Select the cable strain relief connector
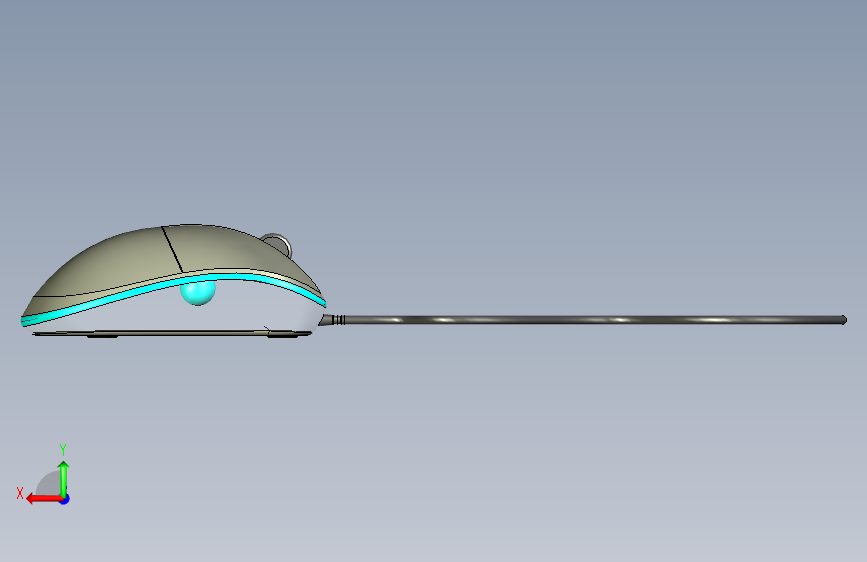The height and width of the screenshot is (562, 867). click(x=332, y=320)
